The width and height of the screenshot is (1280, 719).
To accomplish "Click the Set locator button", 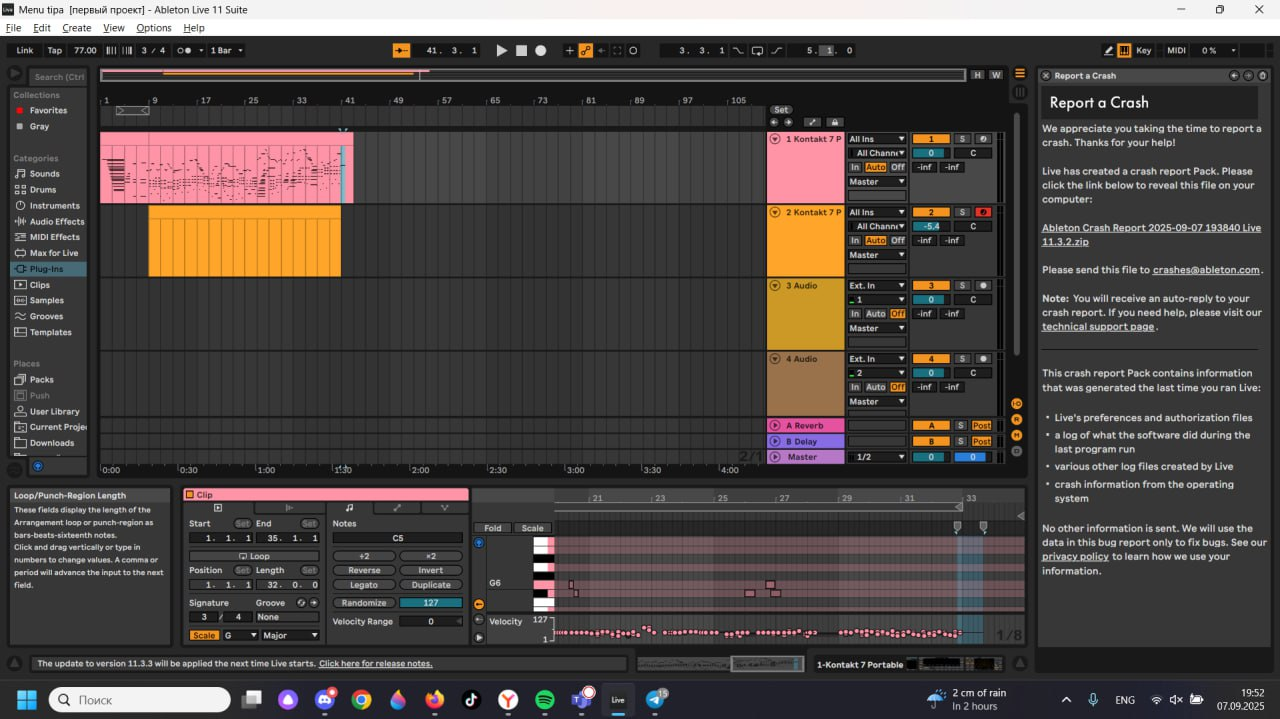I will click(781, 110).
